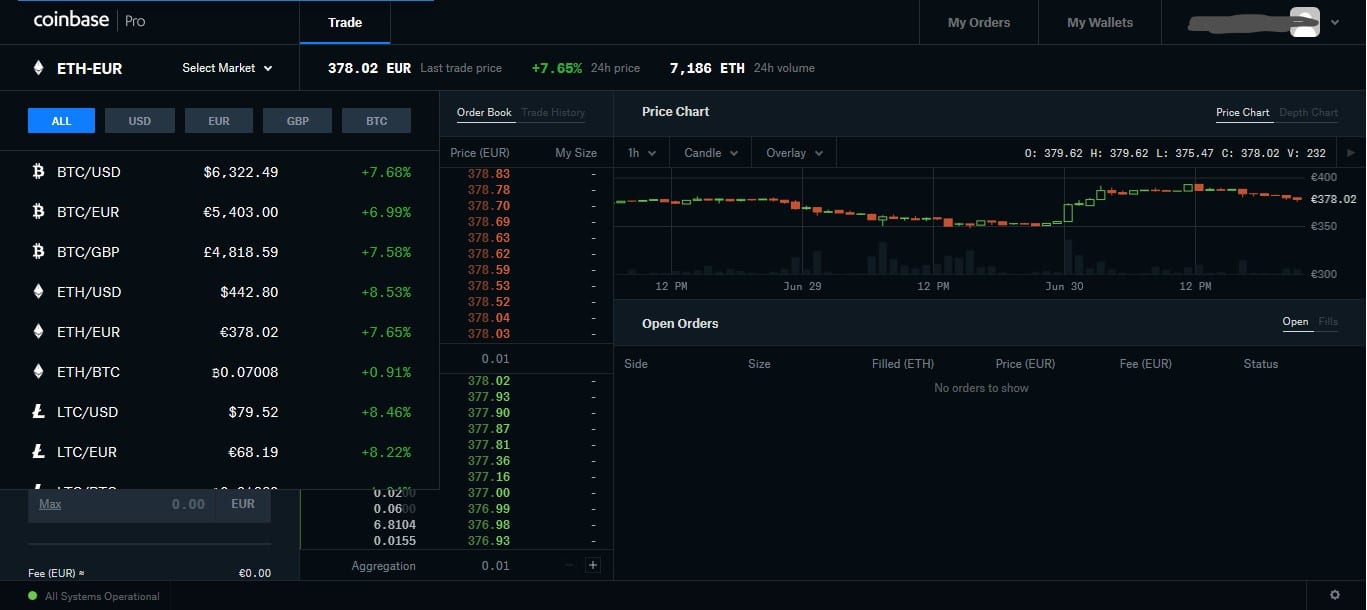The image size is (1367, 610).
Task: Open the Candle chart type dropdown
Action: (710, 153)
